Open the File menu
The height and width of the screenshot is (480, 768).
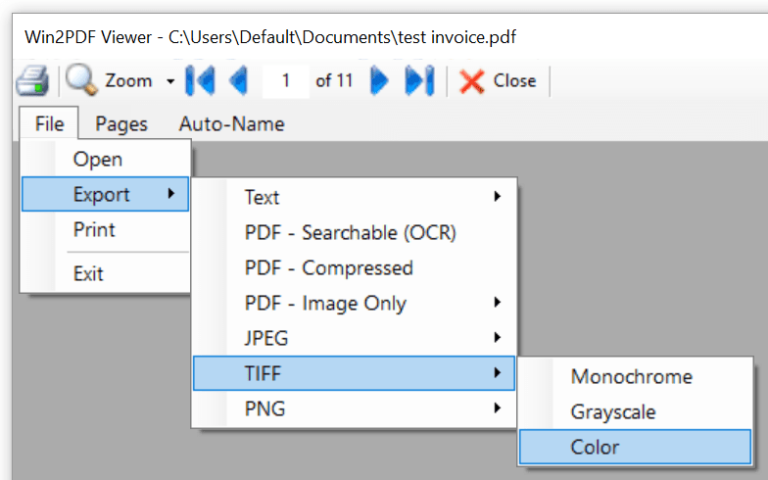tap(49, 123)
